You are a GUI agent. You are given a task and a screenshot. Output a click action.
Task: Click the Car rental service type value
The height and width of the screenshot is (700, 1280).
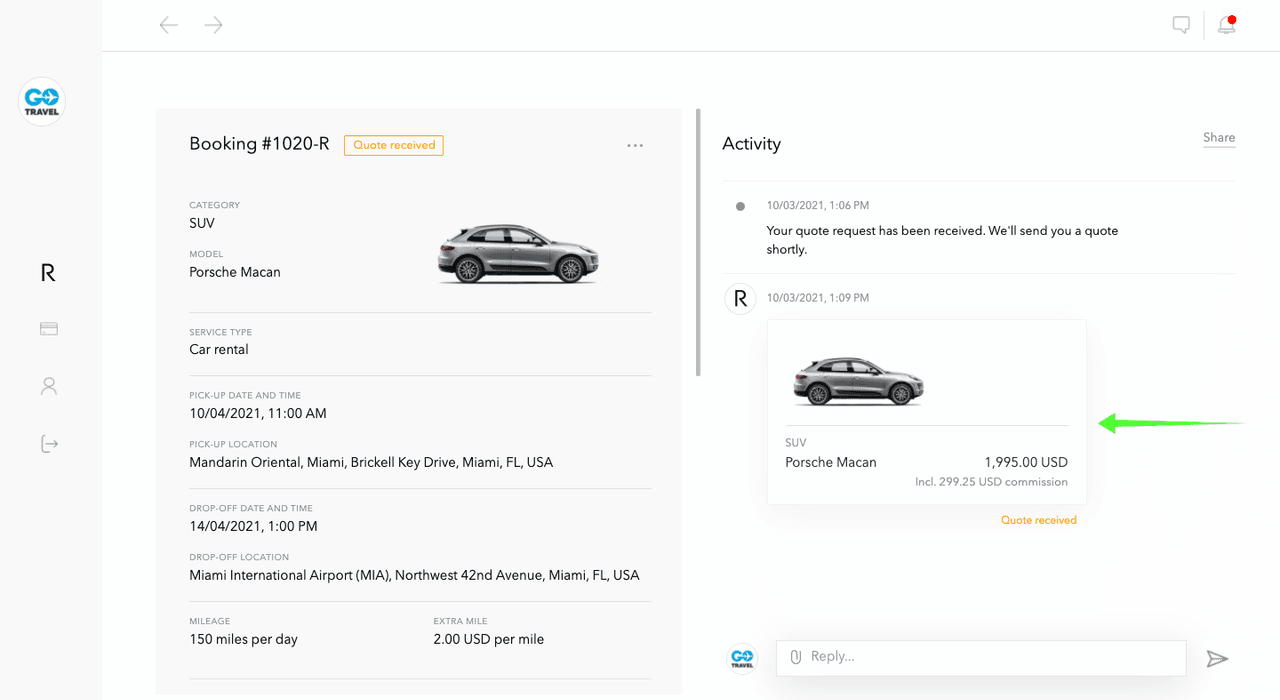point(219,350)
